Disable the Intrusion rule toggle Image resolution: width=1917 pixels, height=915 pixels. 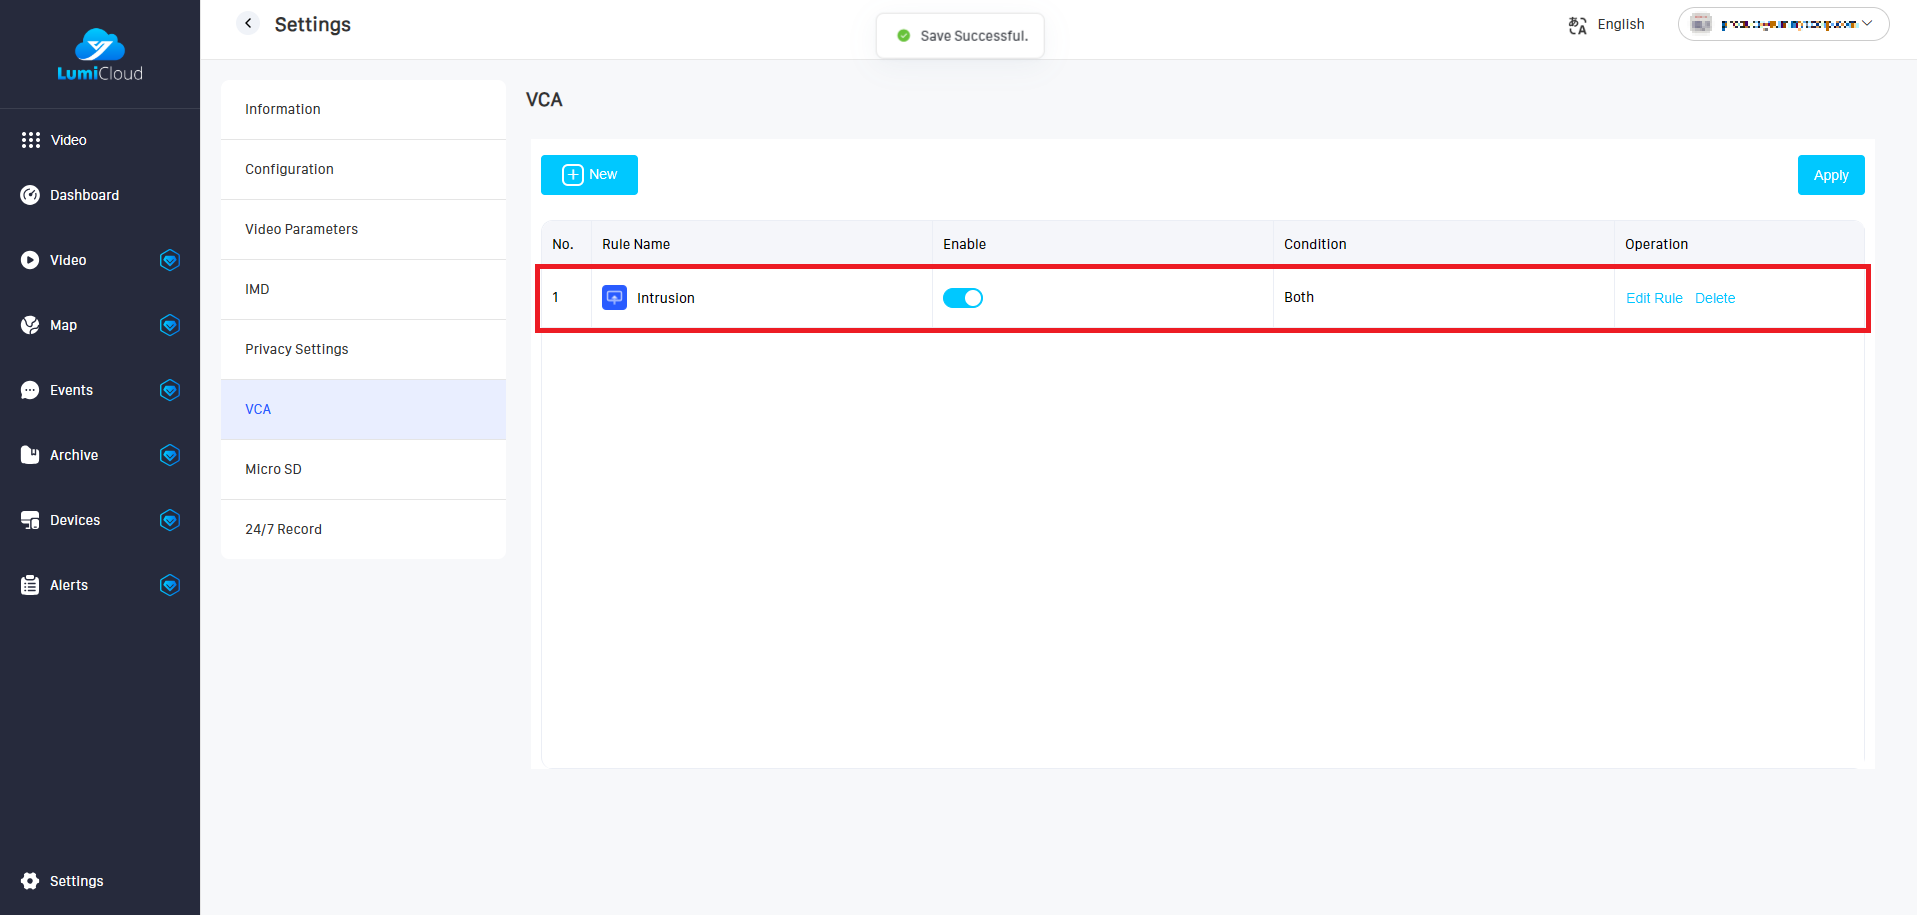tap(963, 298)
